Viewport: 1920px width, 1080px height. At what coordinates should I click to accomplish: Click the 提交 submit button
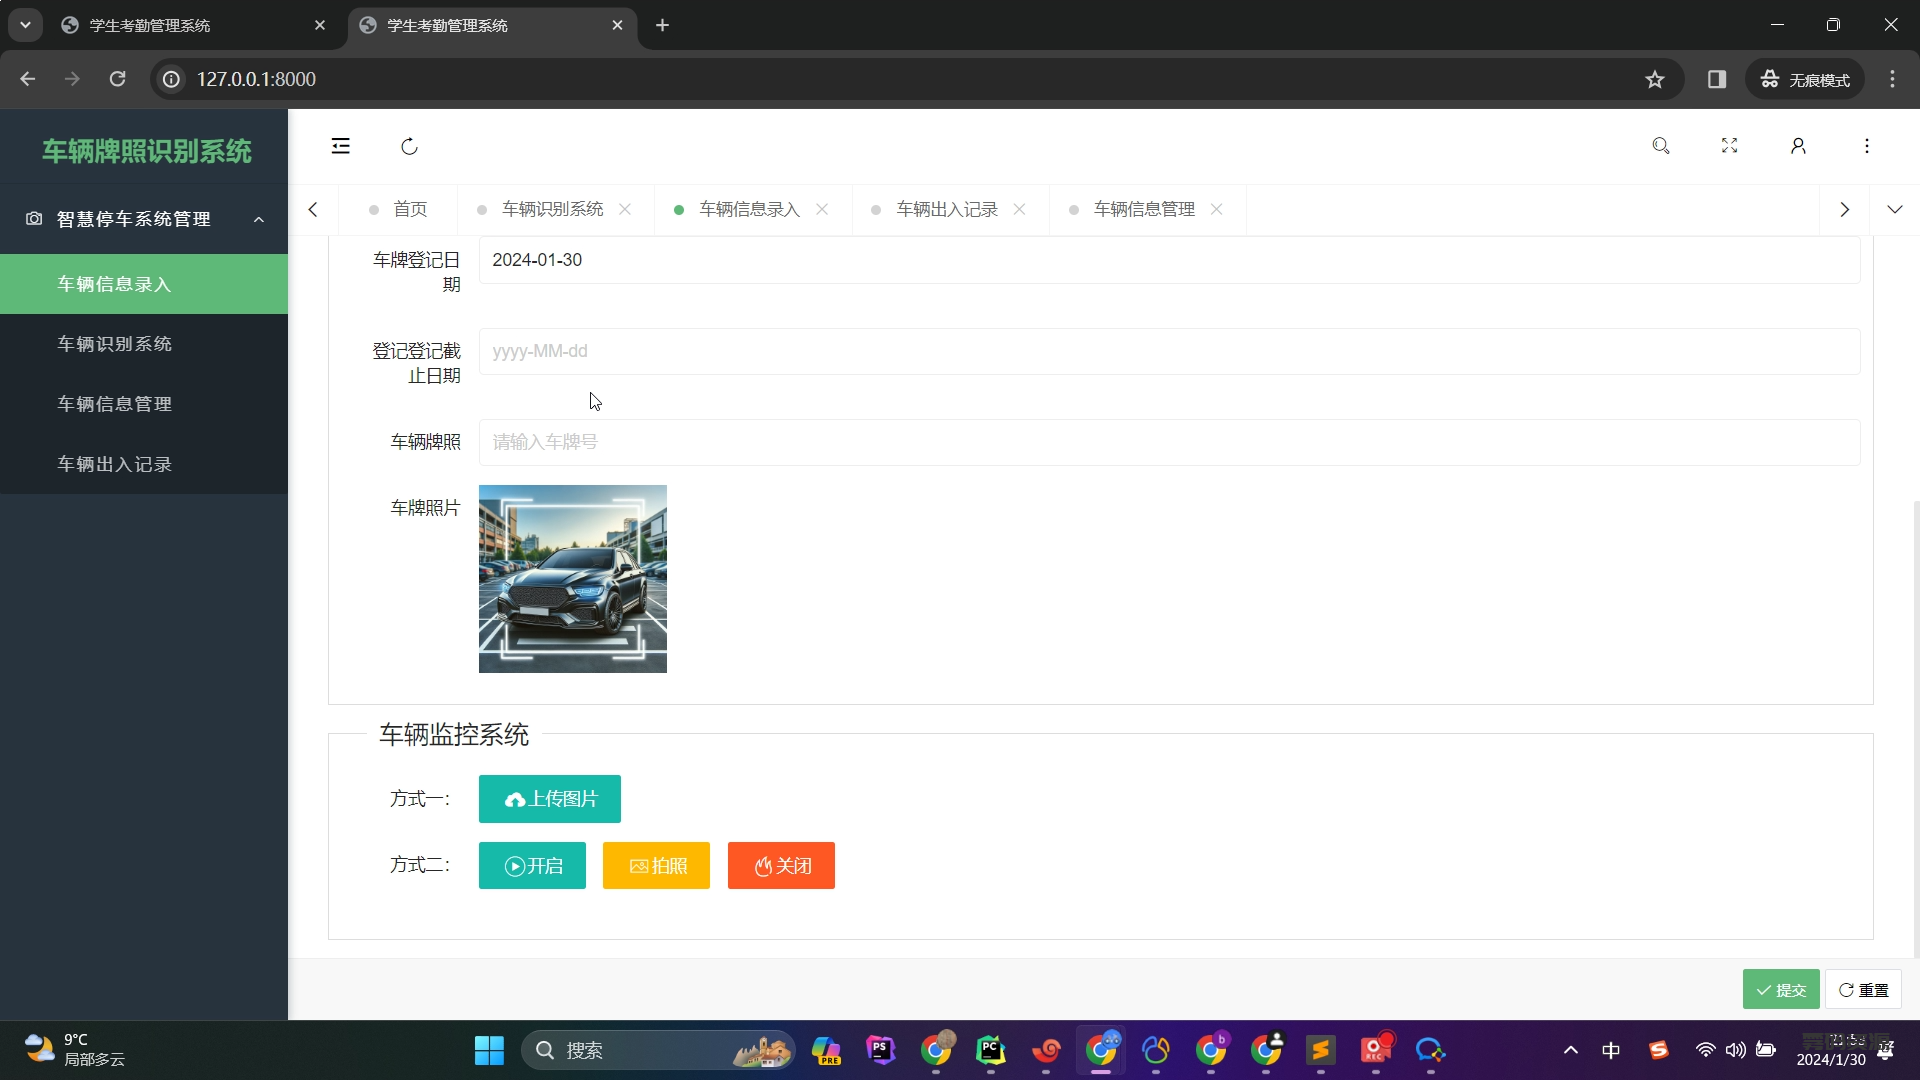click(x=1781, y=989)
